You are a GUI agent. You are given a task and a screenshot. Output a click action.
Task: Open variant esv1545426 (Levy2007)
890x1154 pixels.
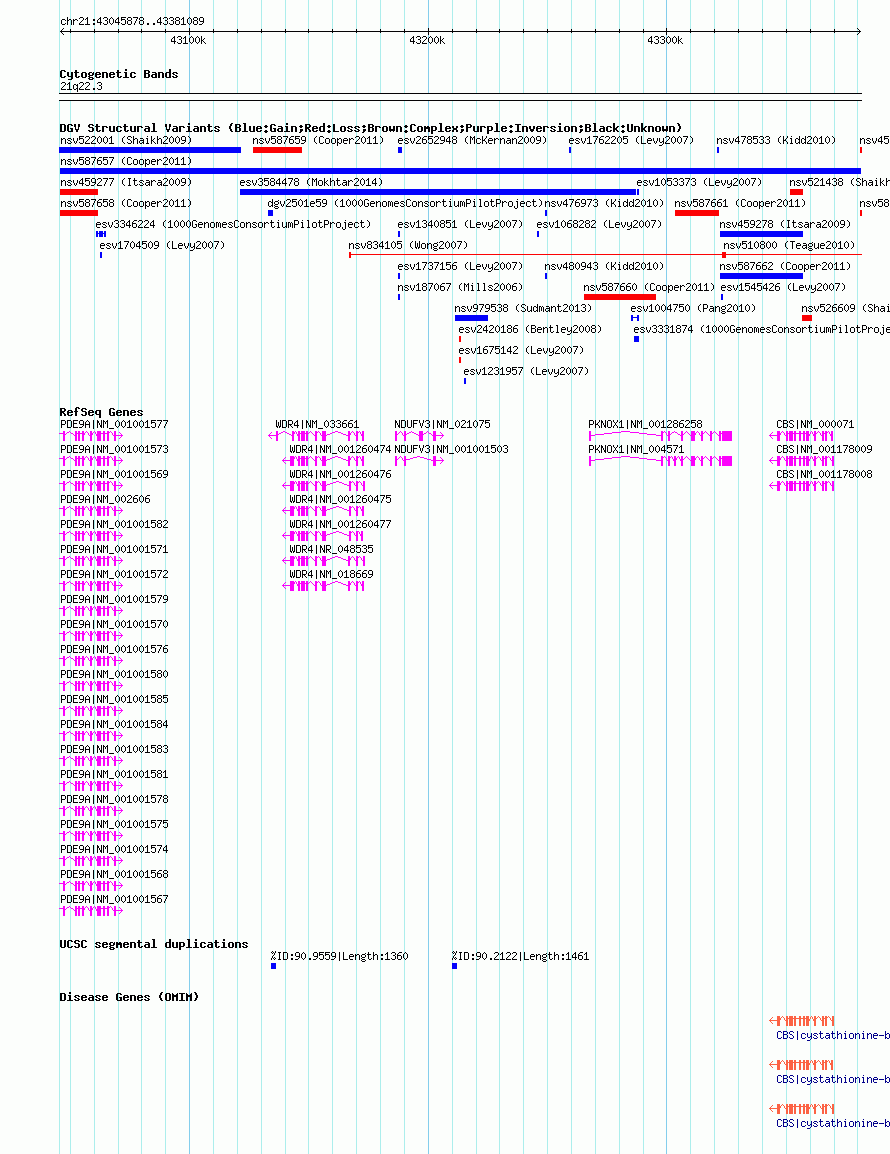click(783, 287)
